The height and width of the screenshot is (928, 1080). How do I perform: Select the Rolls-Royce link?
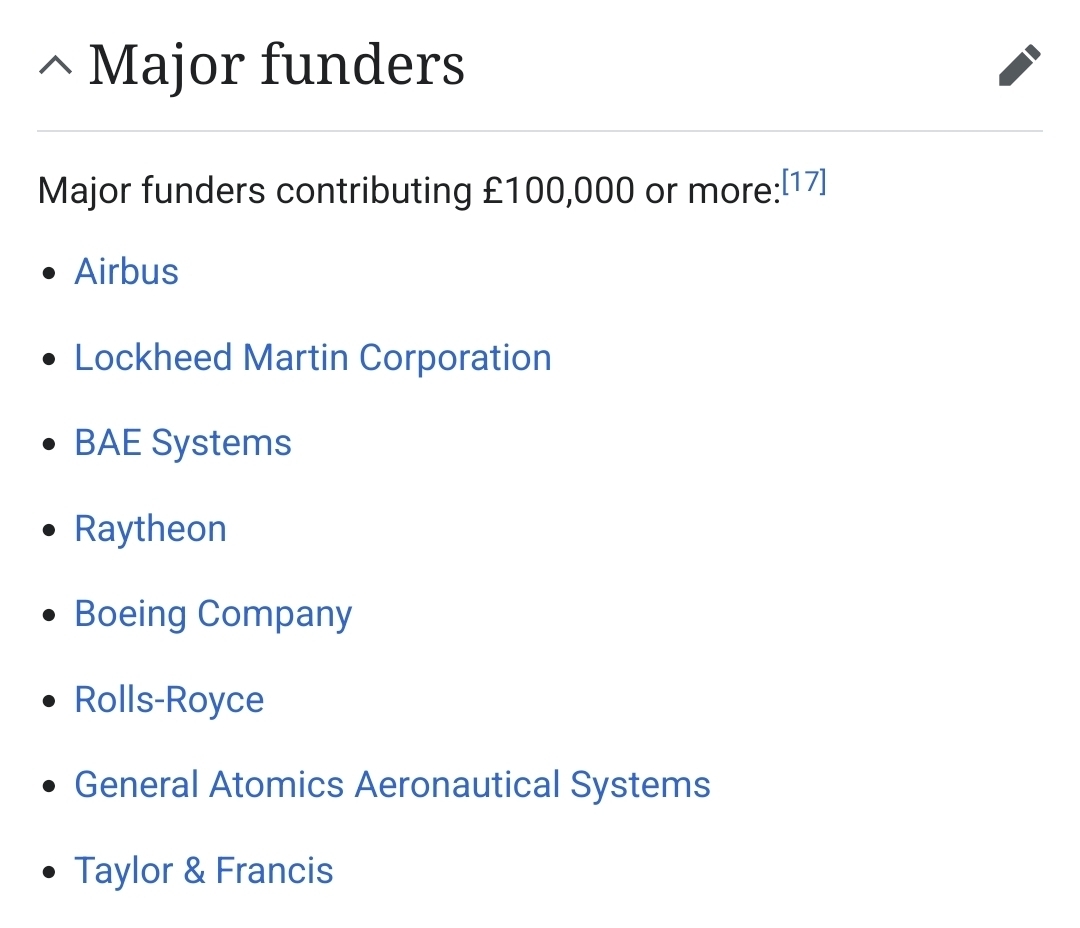[x=169, y=700]
